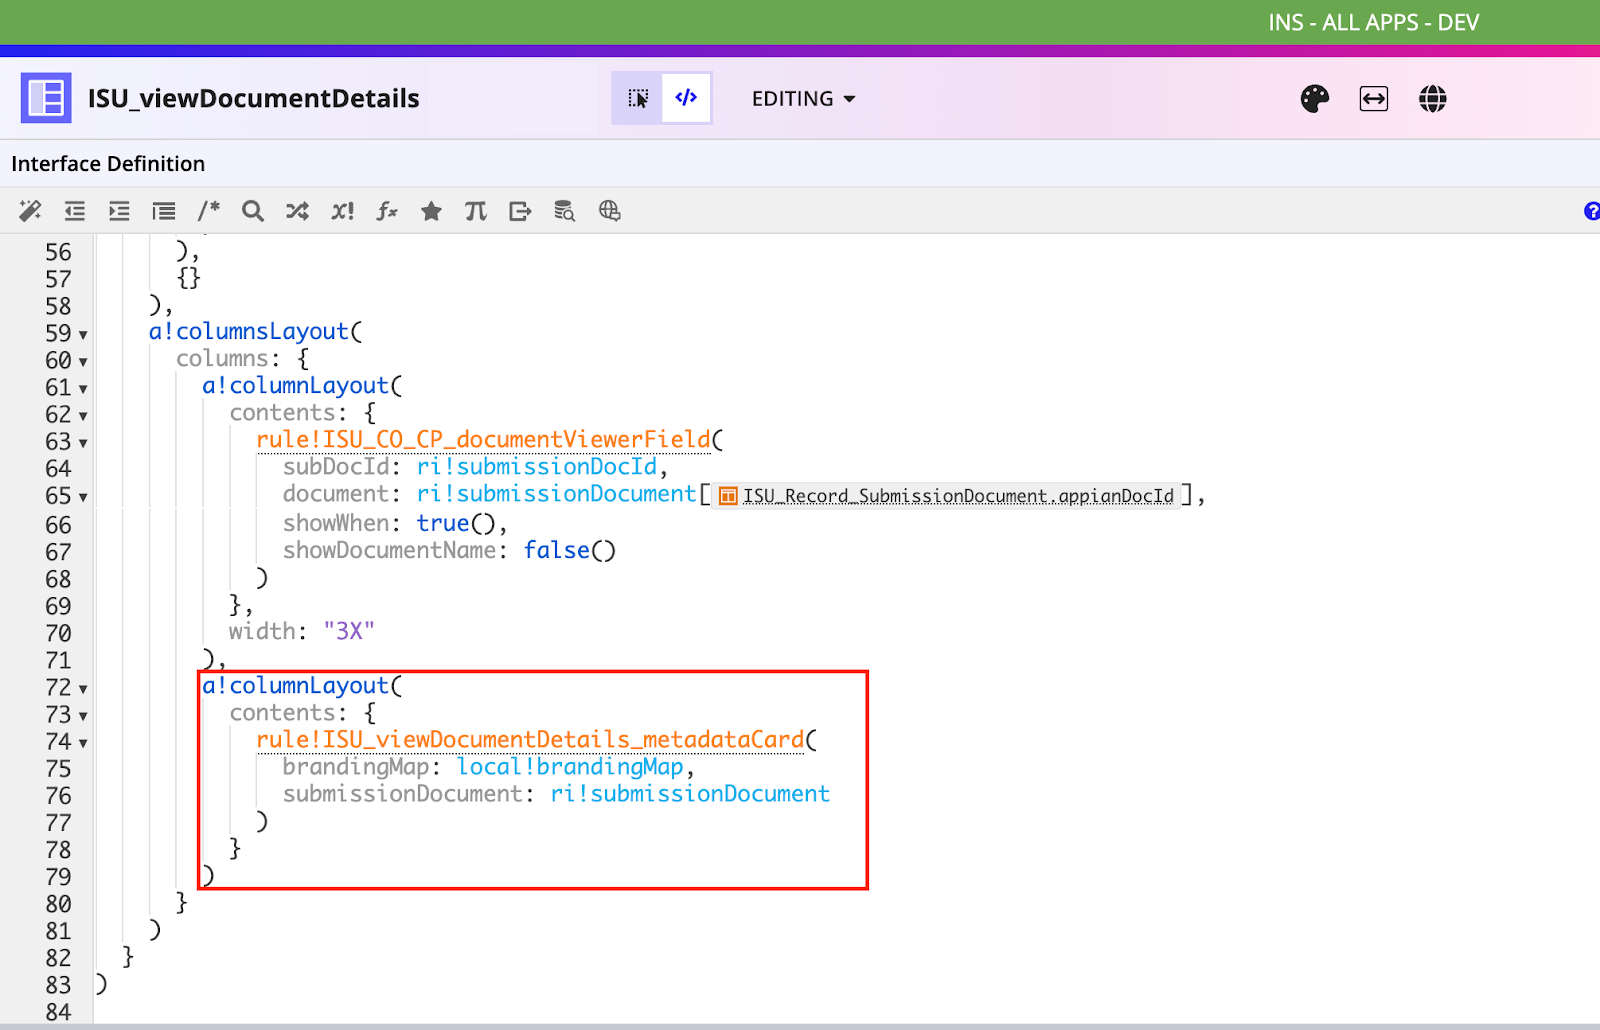Image resolution: width=1600 pixels, height=1030 pixels.
Task: Click the star toolbar icon
Action: pyautogui.click(x=431, y=211)
